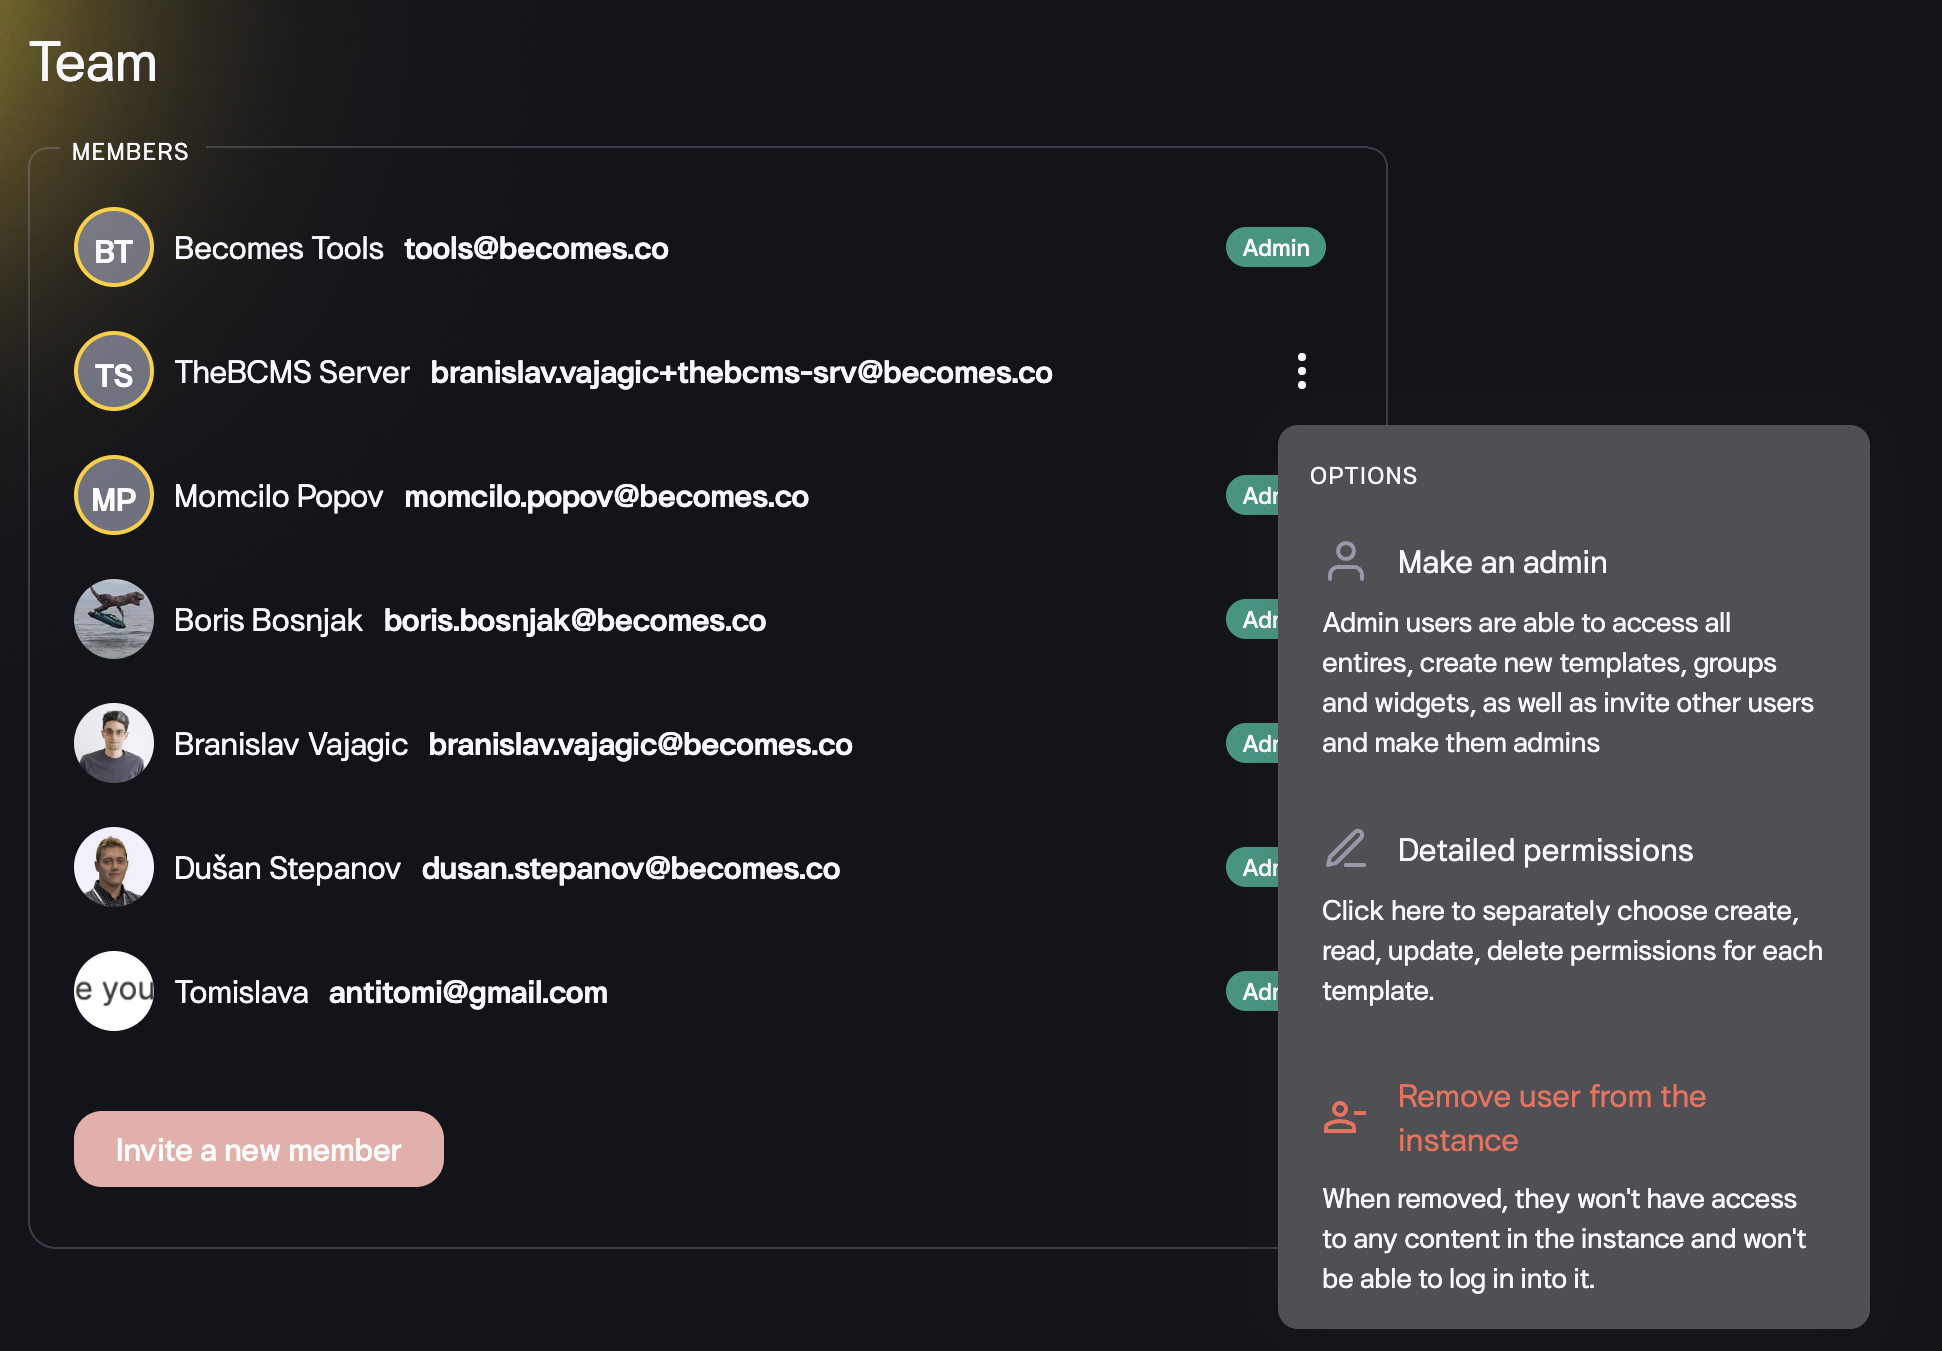
Task: Click antitomi@gmail.com email address
Action: 468,993
